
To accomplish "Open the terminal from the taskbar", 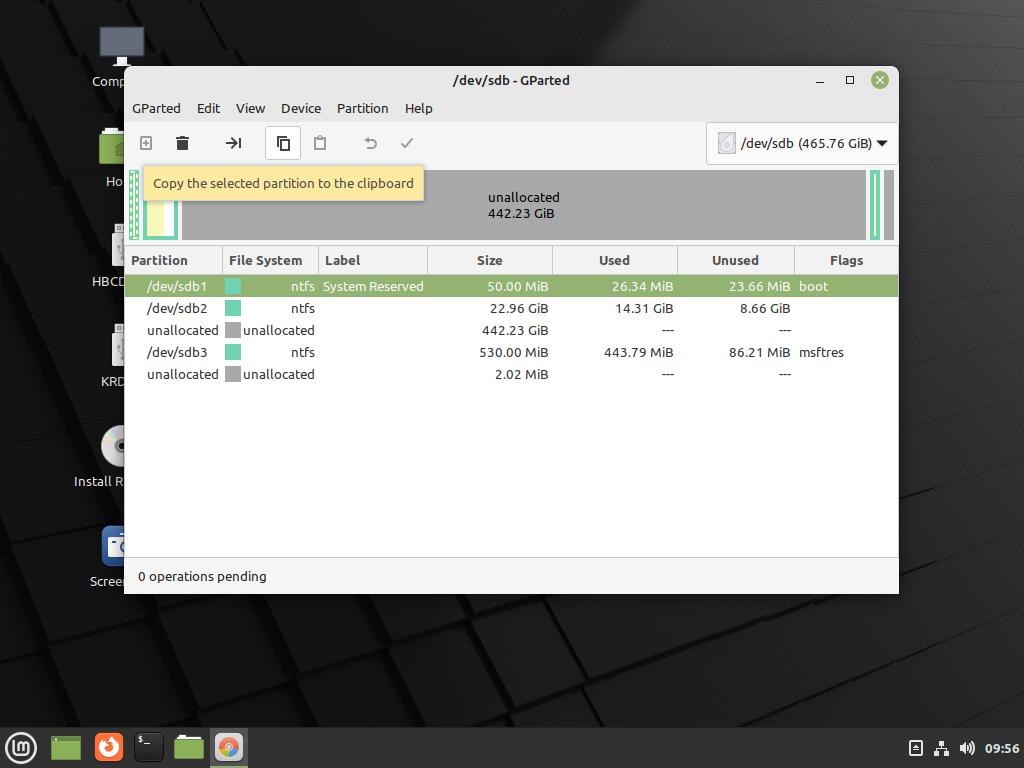I will [x=149, y=746].
